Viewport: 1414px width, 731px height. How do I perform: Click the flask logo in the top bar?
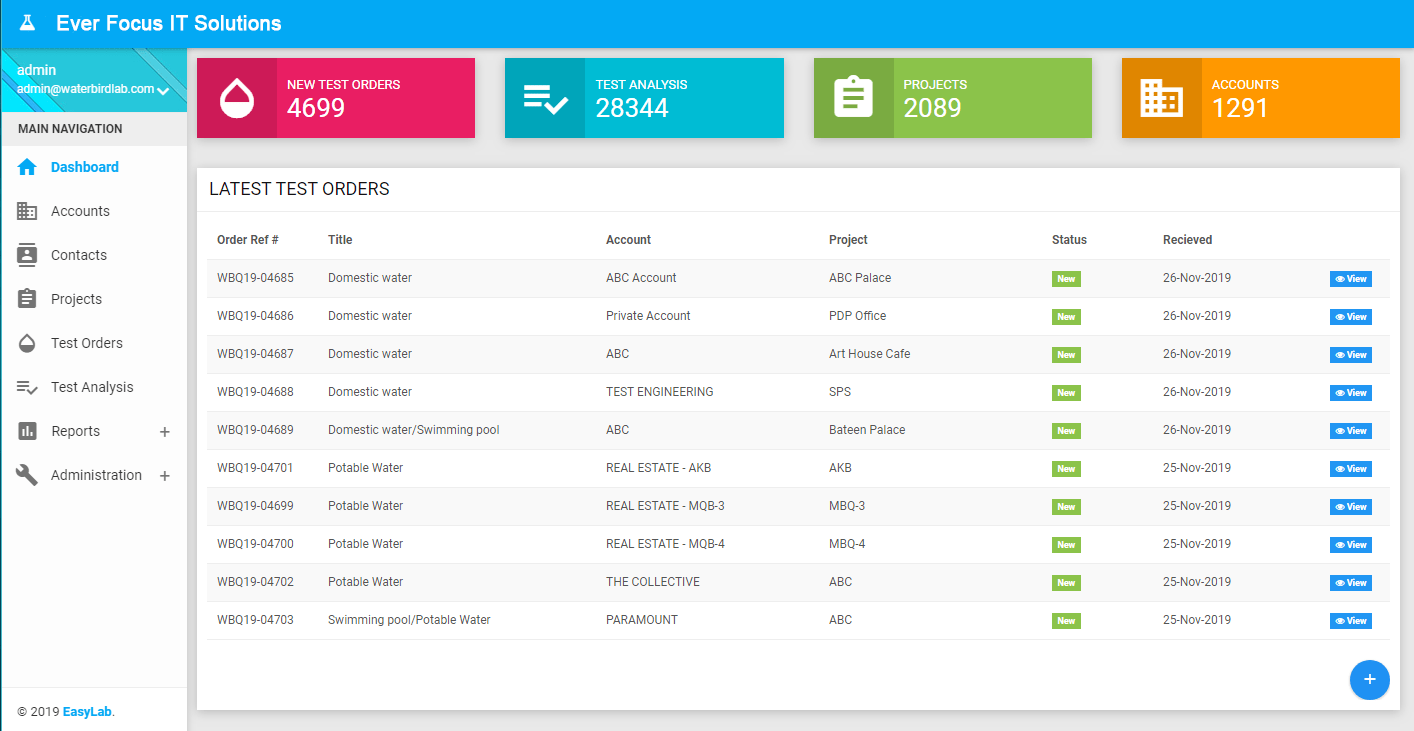coord(27,22)
